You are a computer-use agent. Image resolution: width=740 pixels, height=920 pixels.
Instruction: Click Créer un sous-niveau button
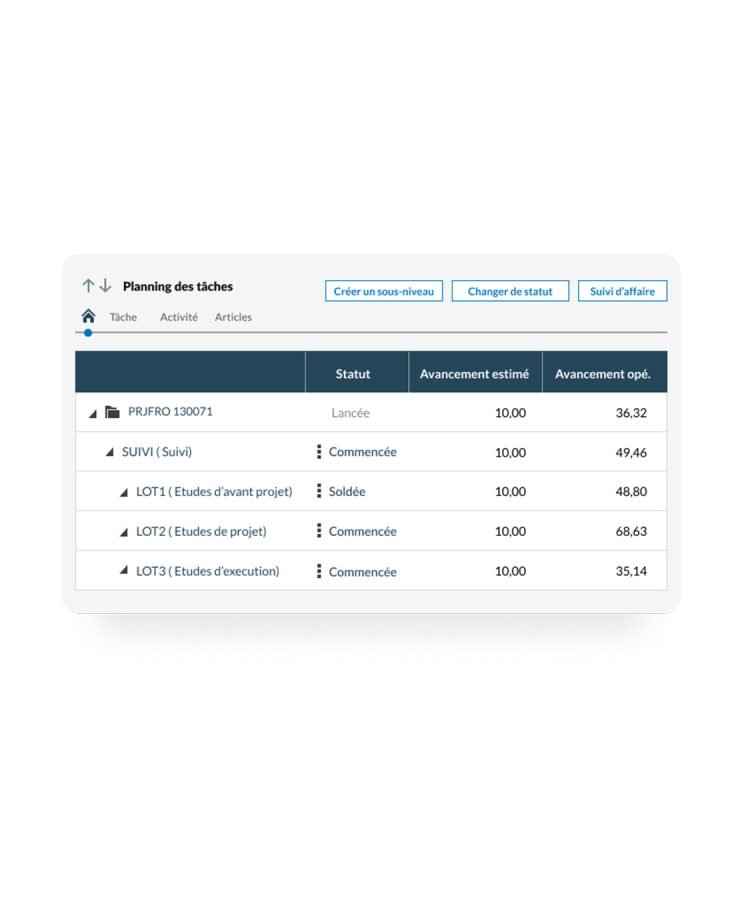click(384, 291)
